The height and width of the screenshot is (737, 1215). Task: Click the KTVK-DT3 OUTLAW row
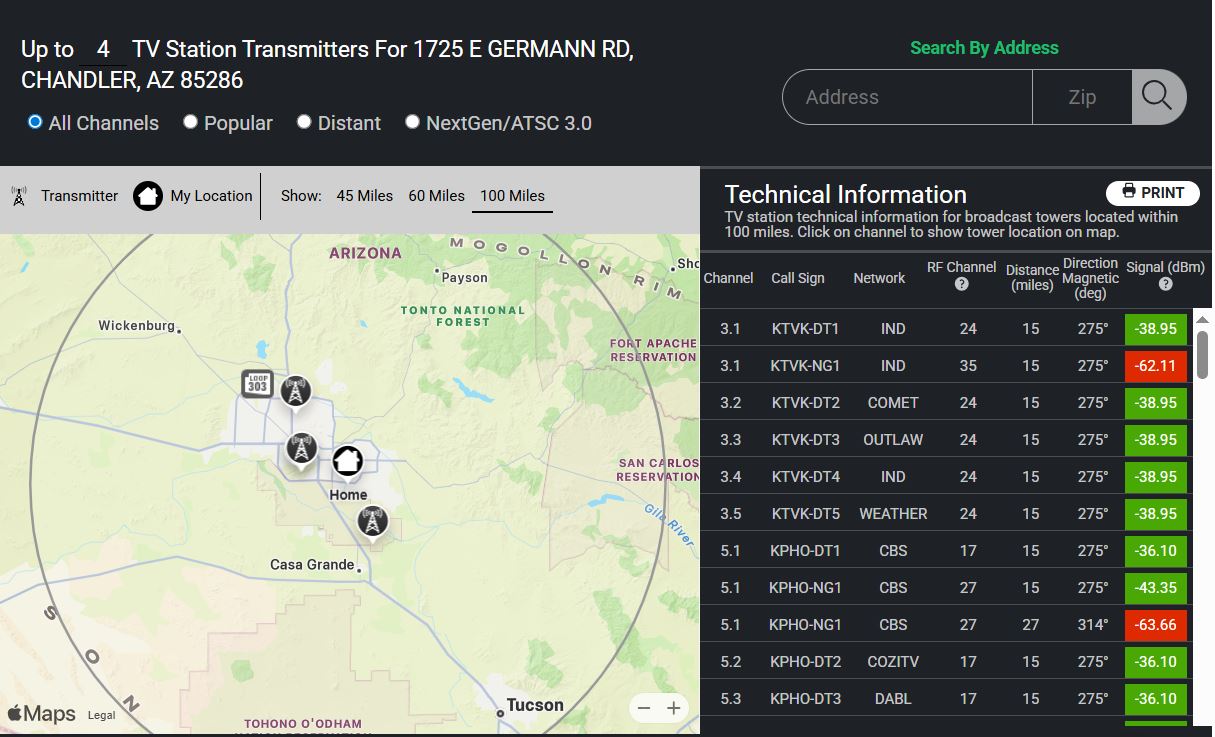pos(947,439)
